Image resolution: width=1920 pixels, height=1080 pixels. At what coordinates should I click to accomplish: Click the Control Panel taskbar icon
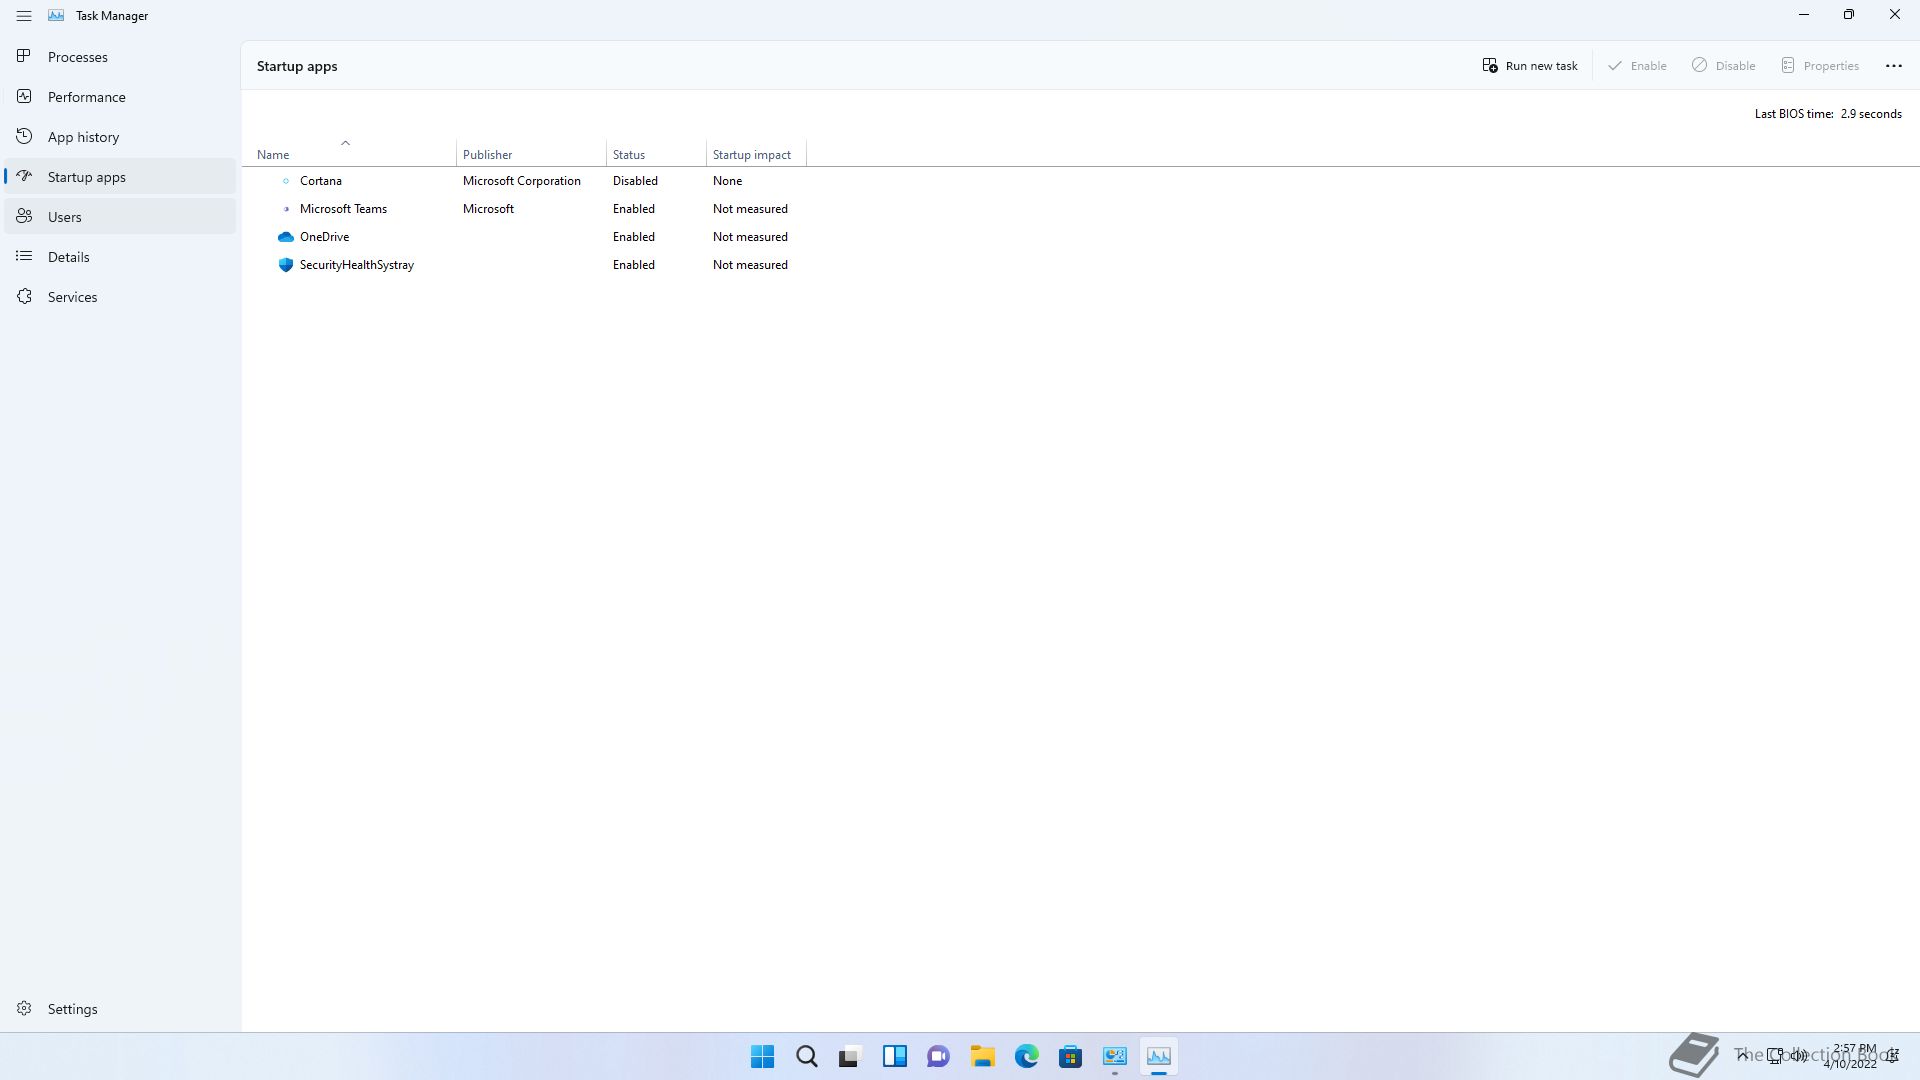tap(1114, 1056)
